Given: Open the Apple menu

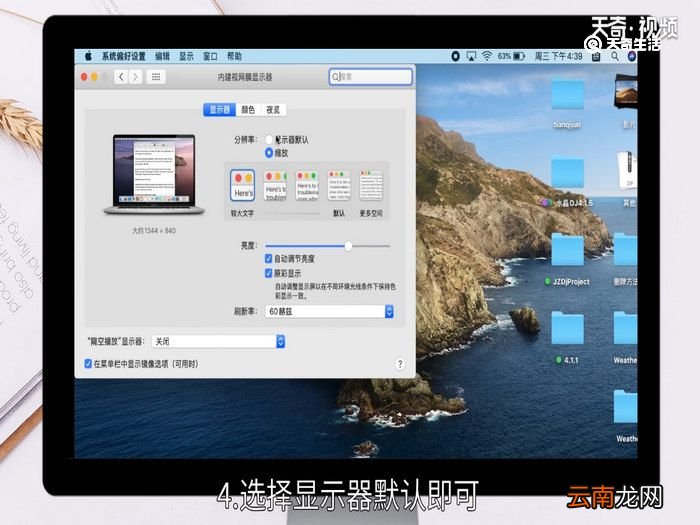Looking at the screenshot, I should pyautogui.click(x=88, y=56).
